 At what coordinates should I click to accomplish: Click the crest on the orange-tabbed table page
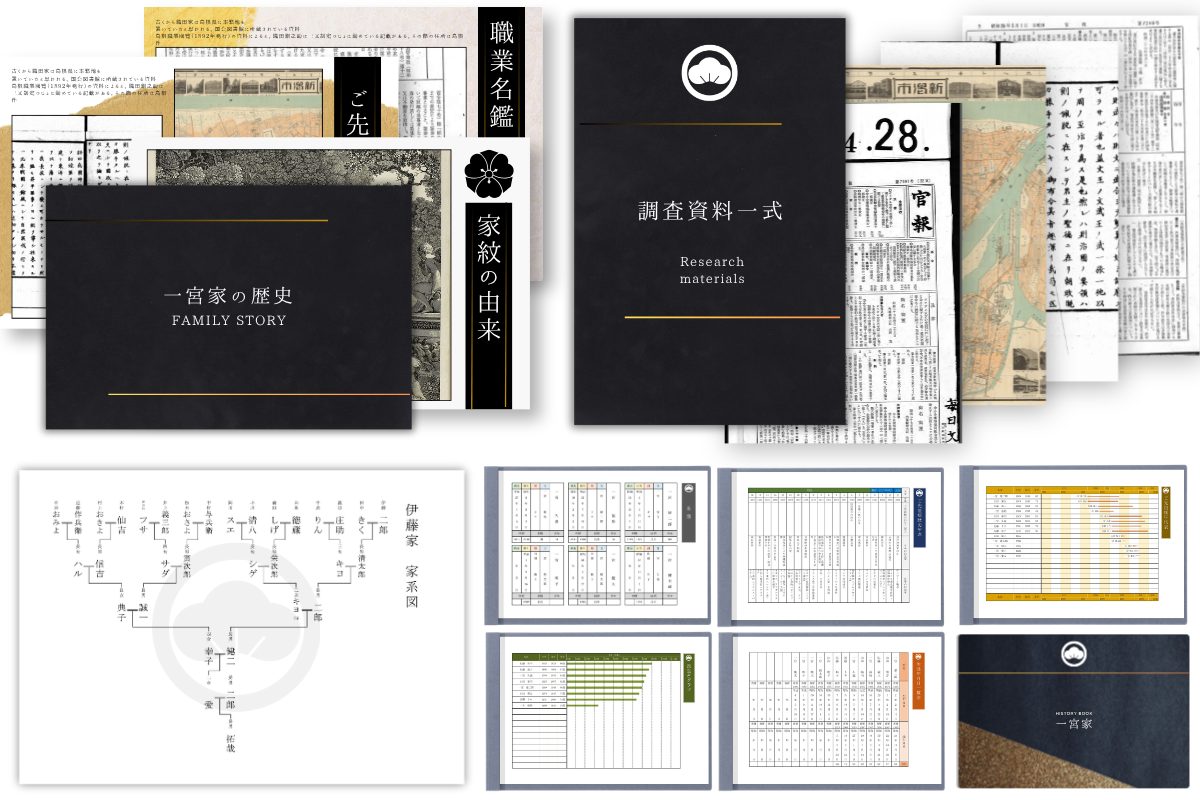click(x=919, y=658)
